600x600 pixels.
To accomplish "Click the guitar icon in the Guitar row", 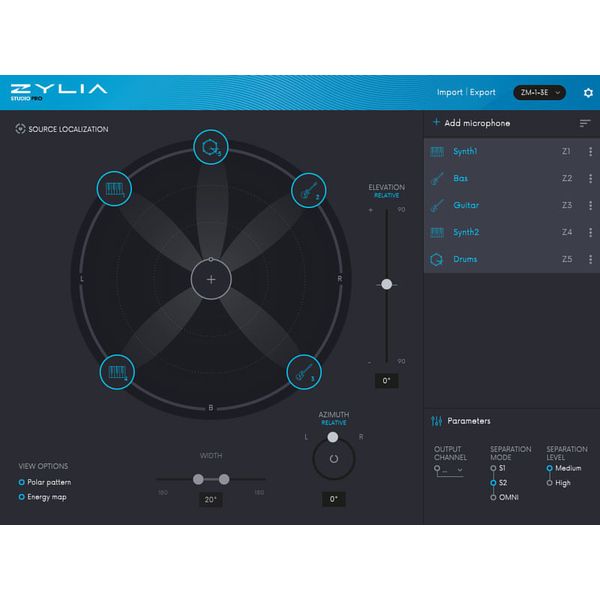I will [437, 205].
